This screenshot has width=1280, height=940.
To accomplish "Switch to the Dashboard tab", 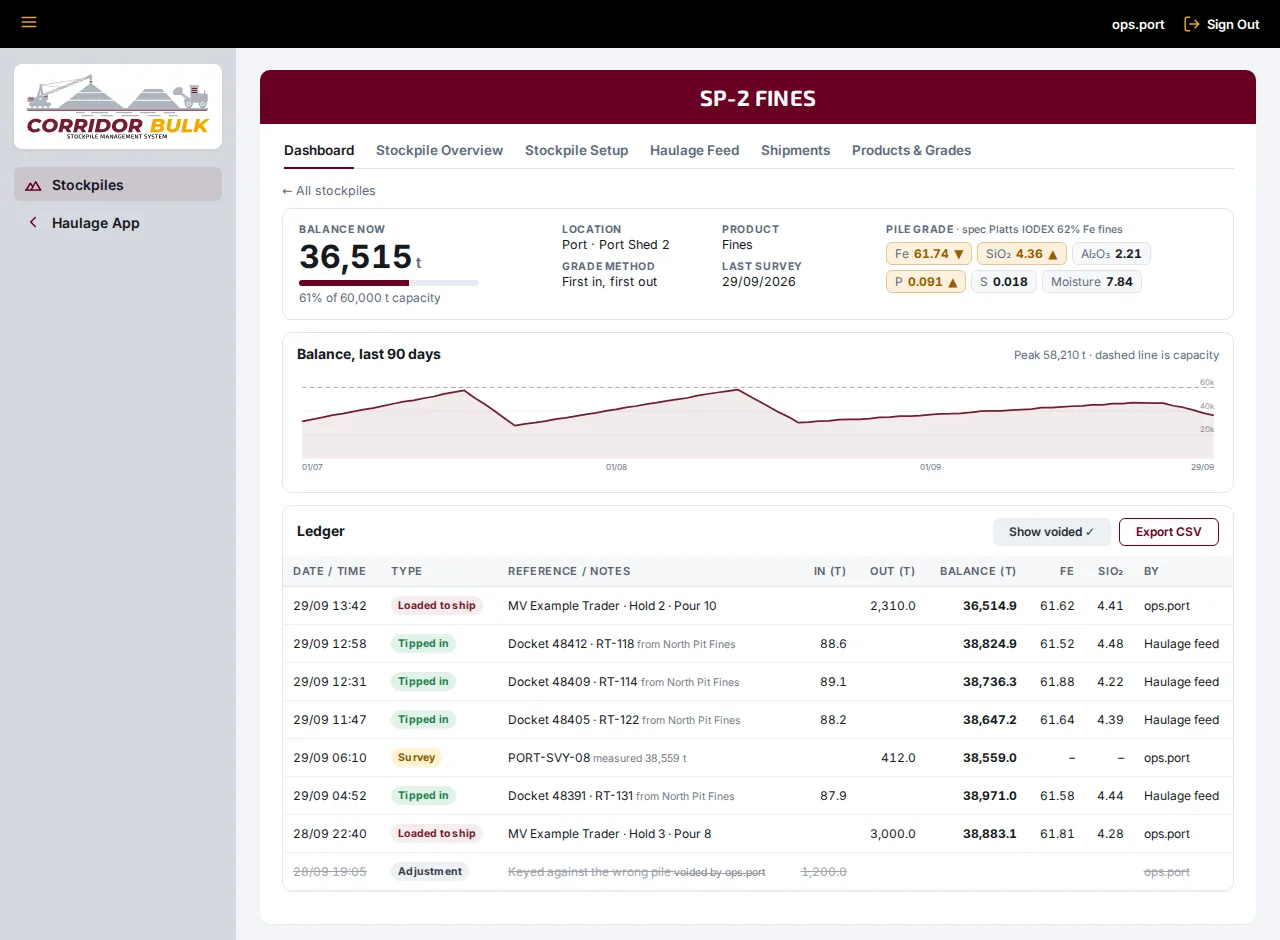I will pyautogui.click(x=319, y=150).
